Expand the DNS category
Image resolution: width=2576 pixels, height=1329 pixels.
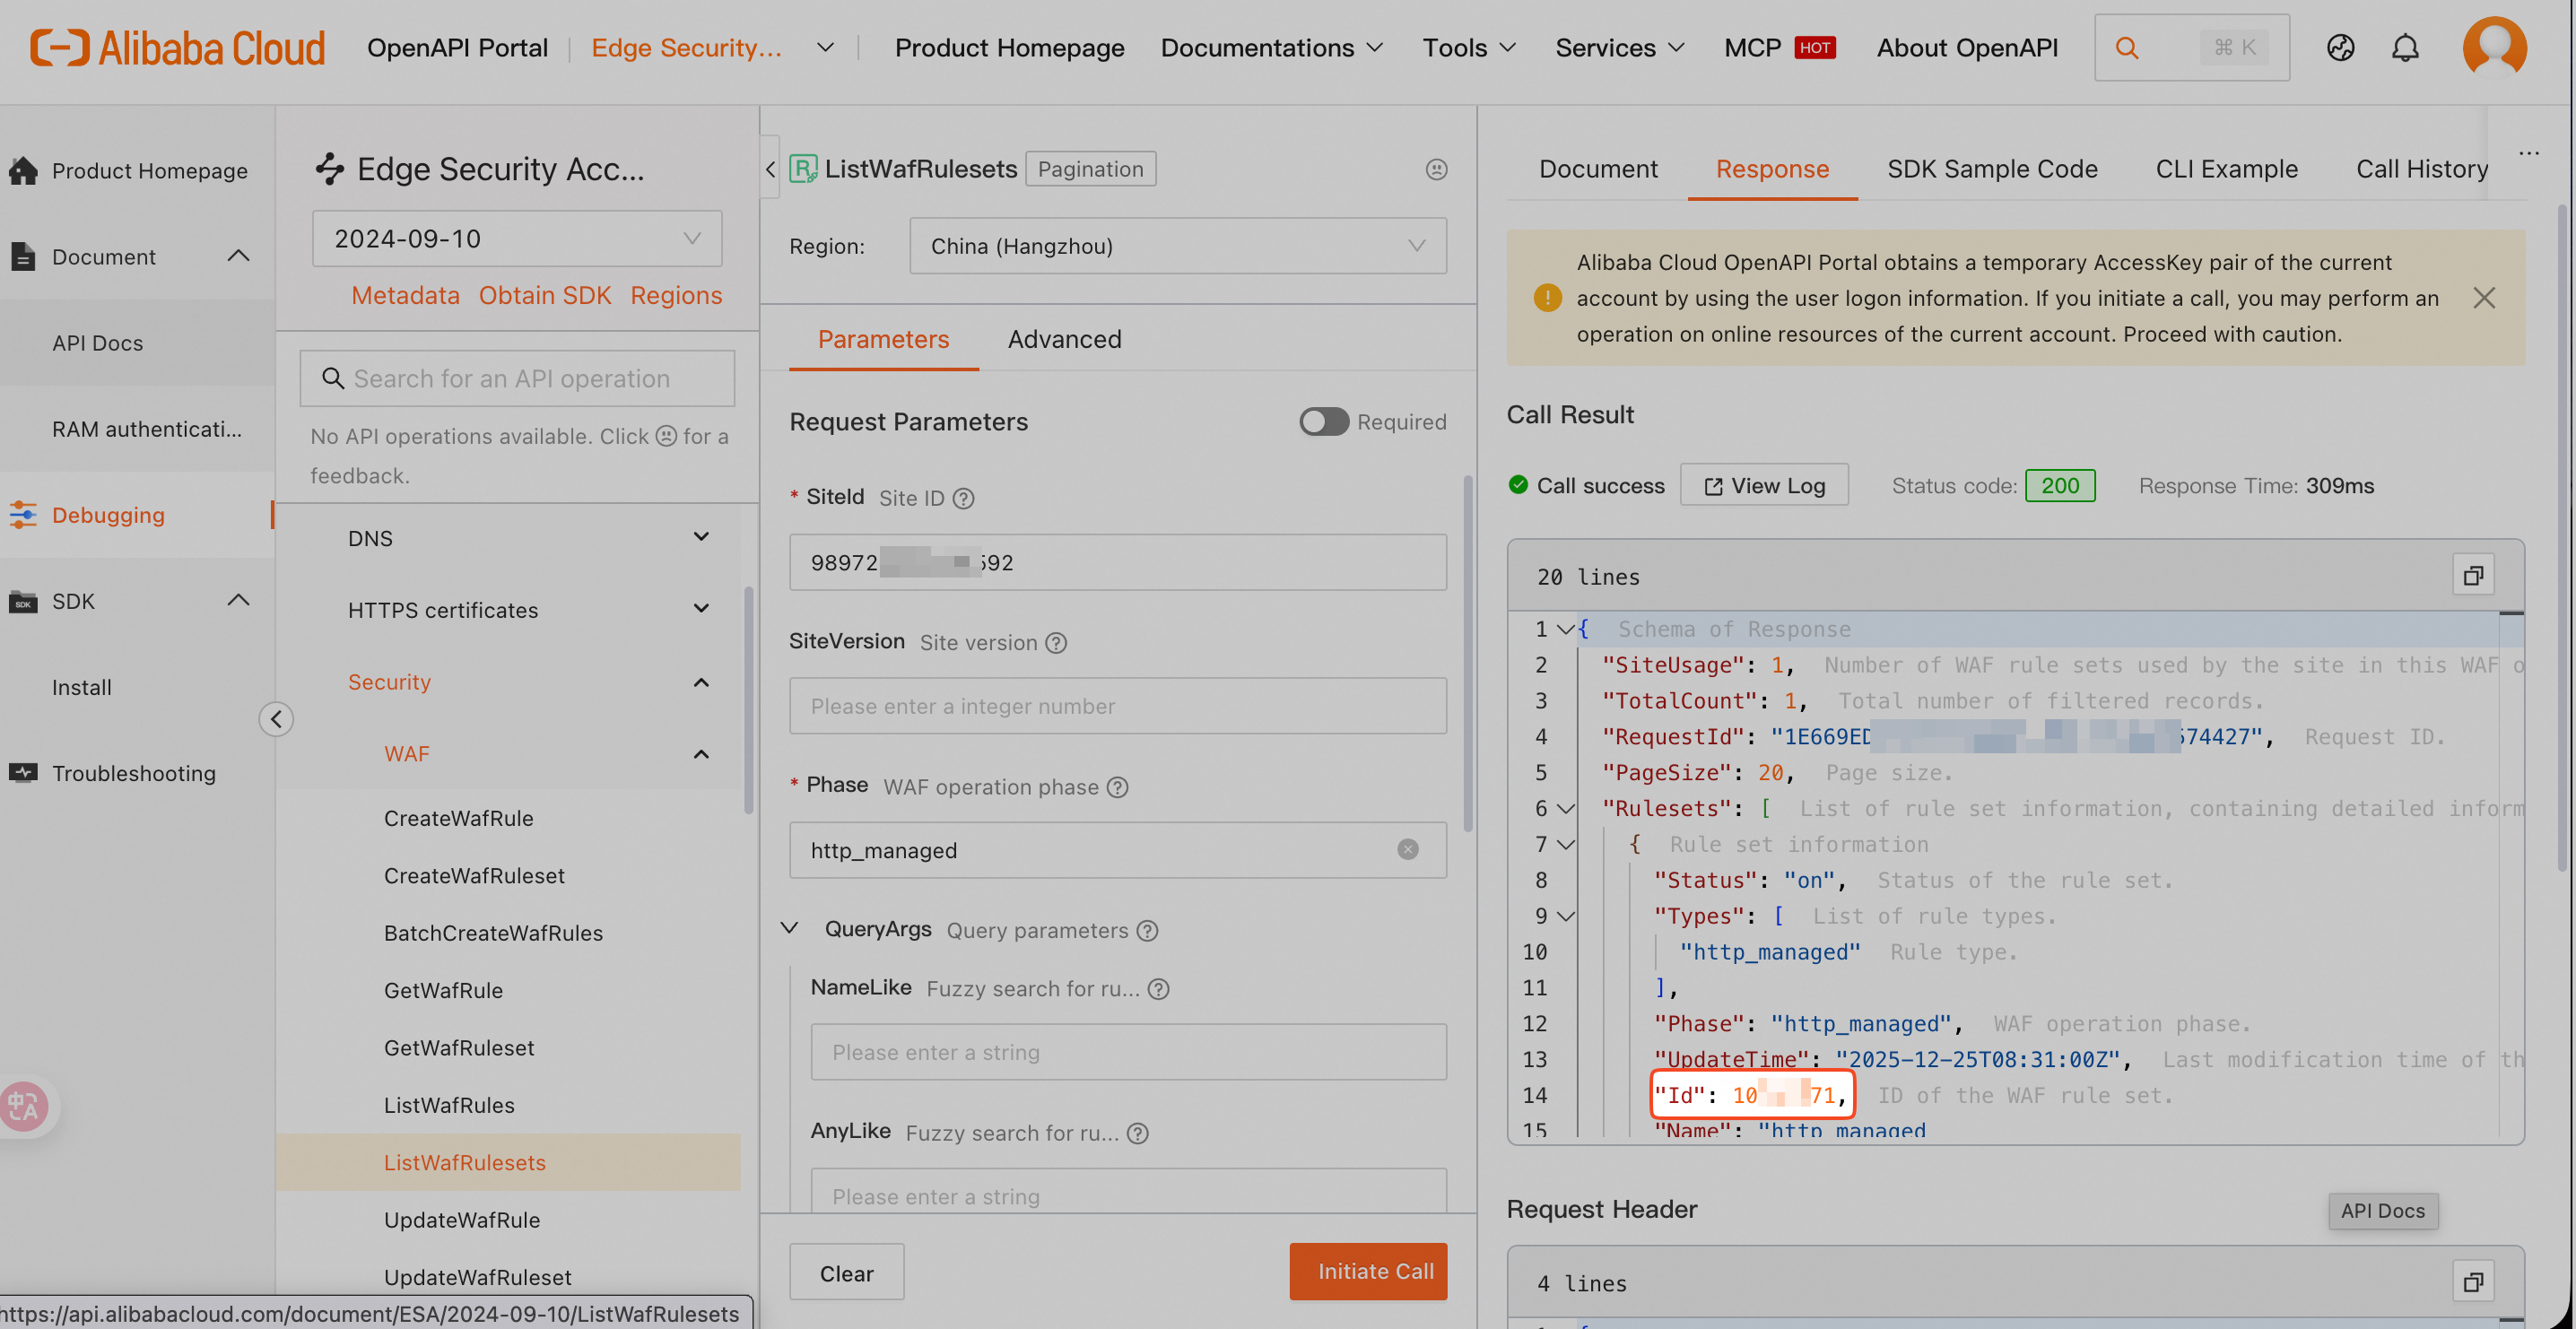pos(701,538)
